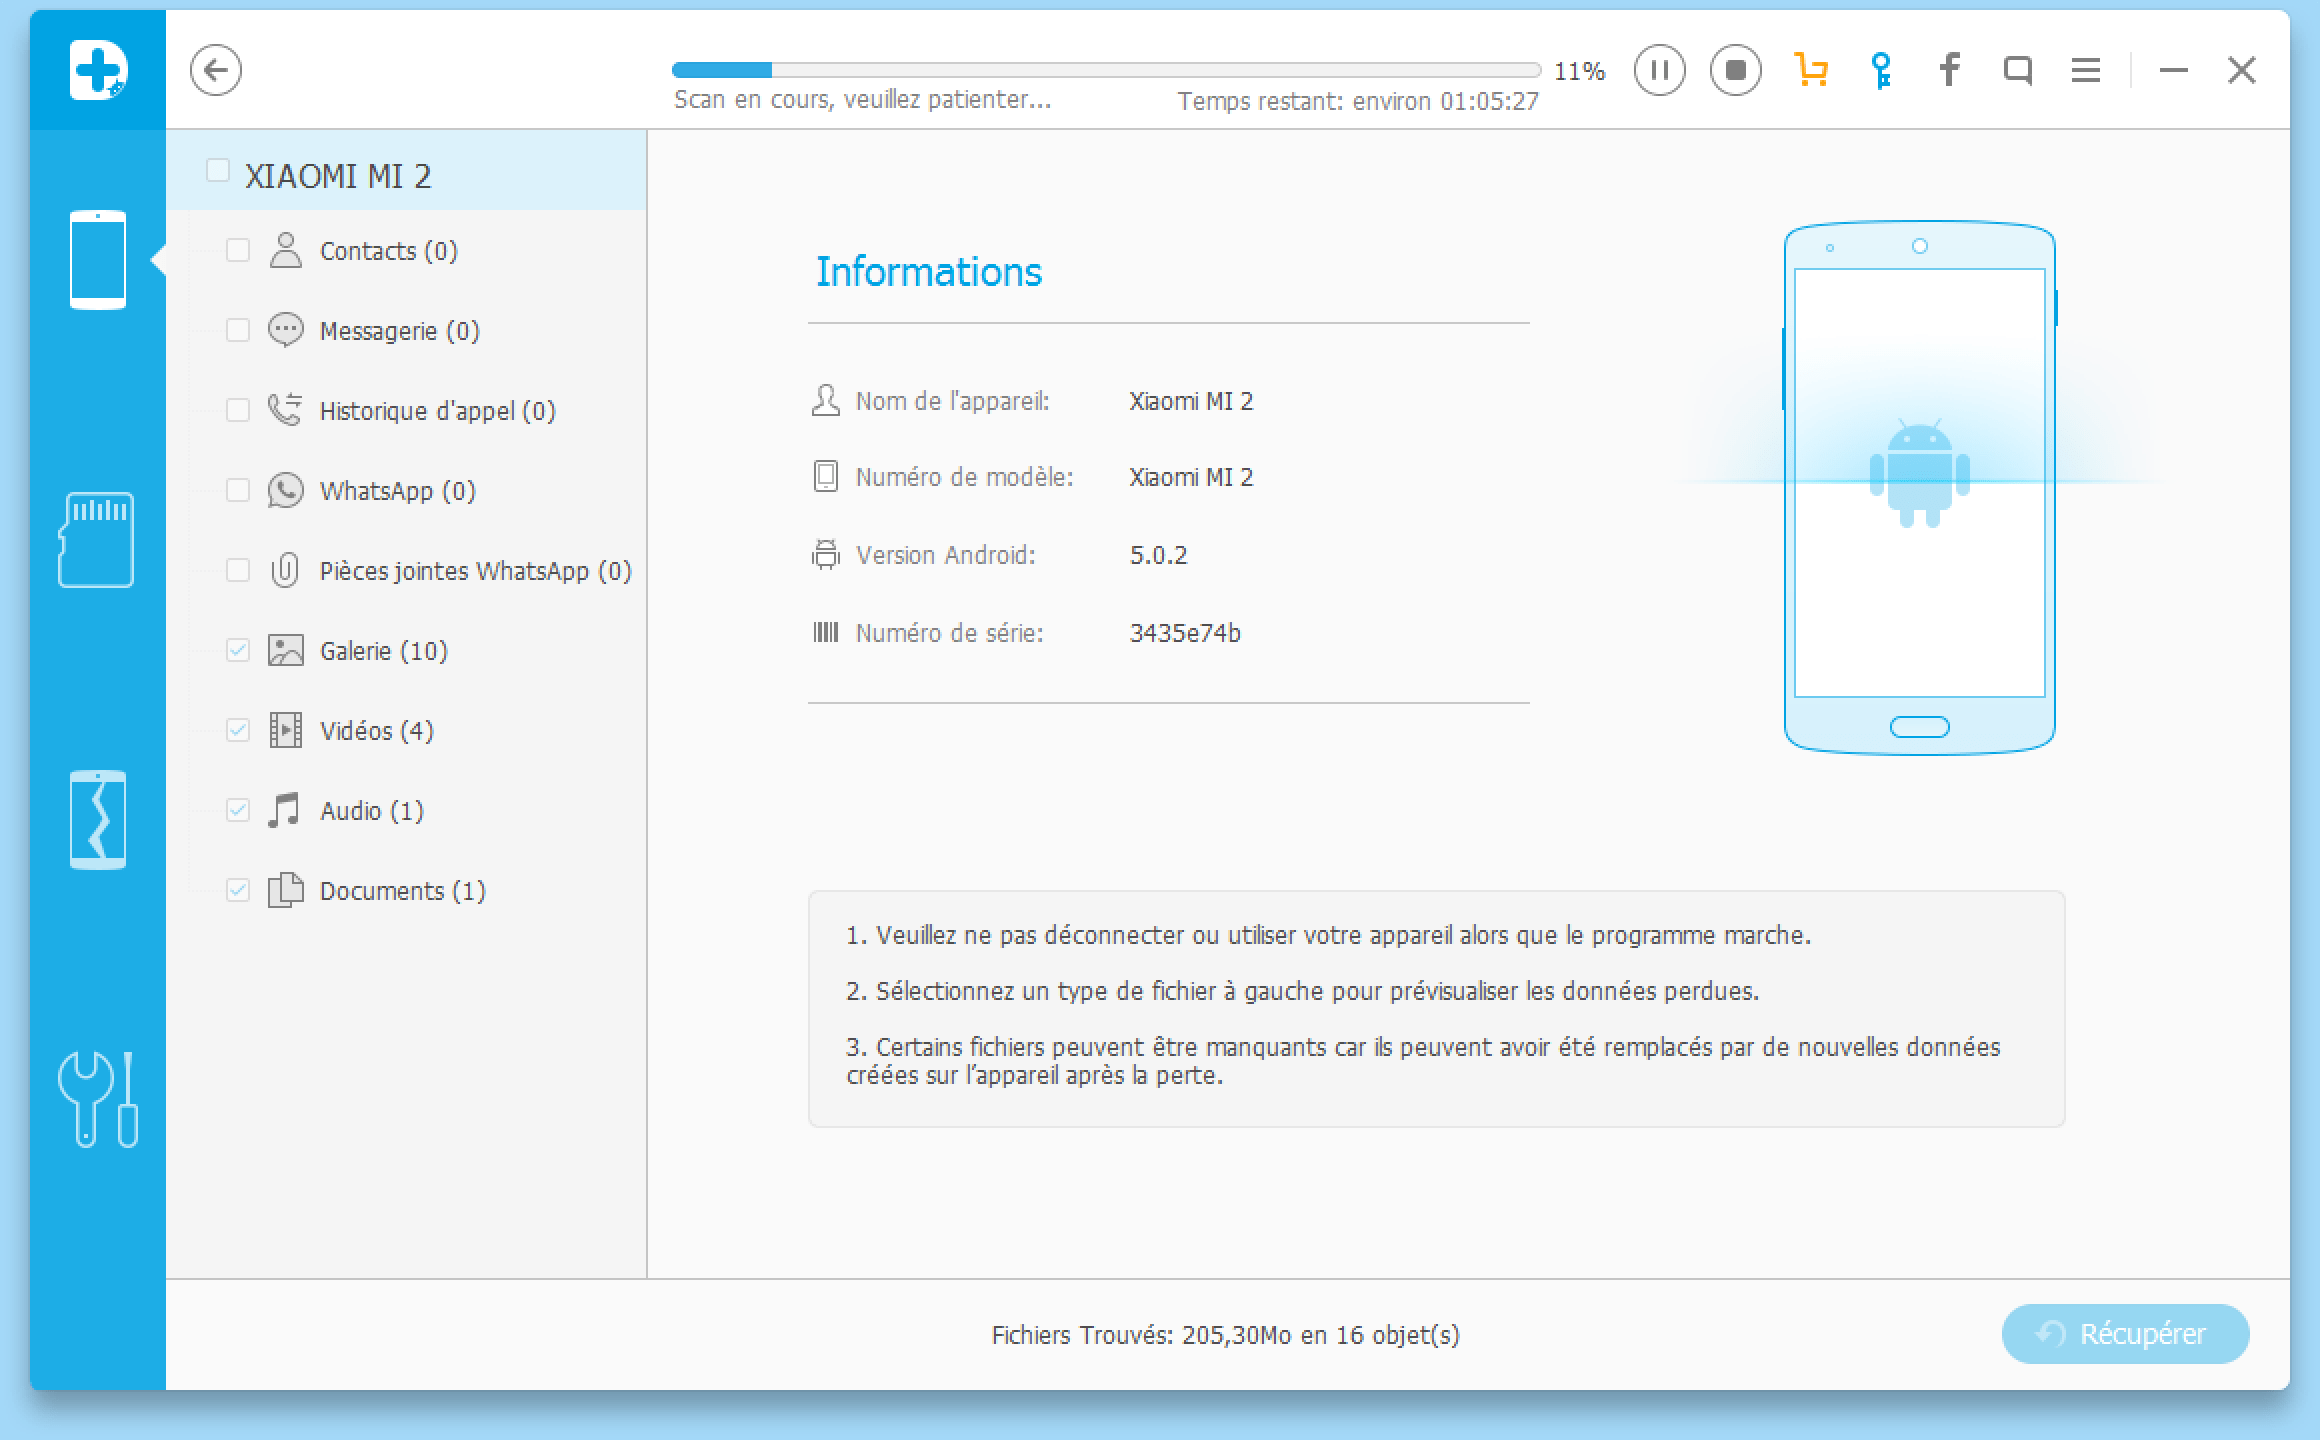
Task: Open the hamburger menu
Action: tap(2085, 70)
